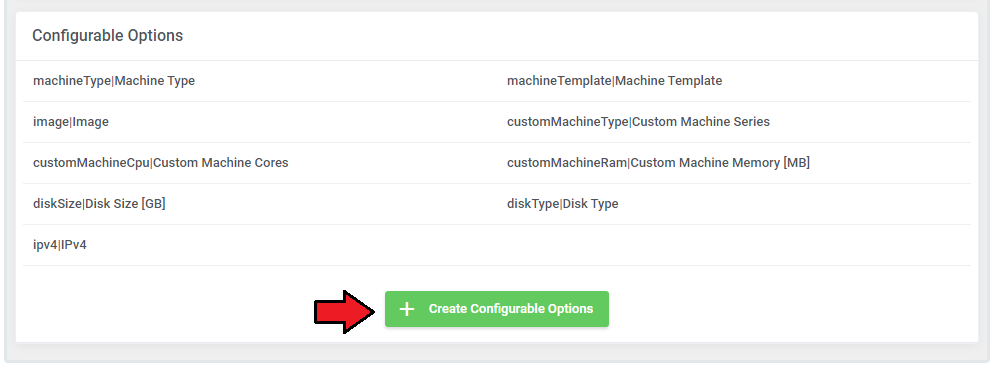Click the ipv4|IPv4 option text
The height and width of the screenshot is (369, 998).
pos(60,244)
